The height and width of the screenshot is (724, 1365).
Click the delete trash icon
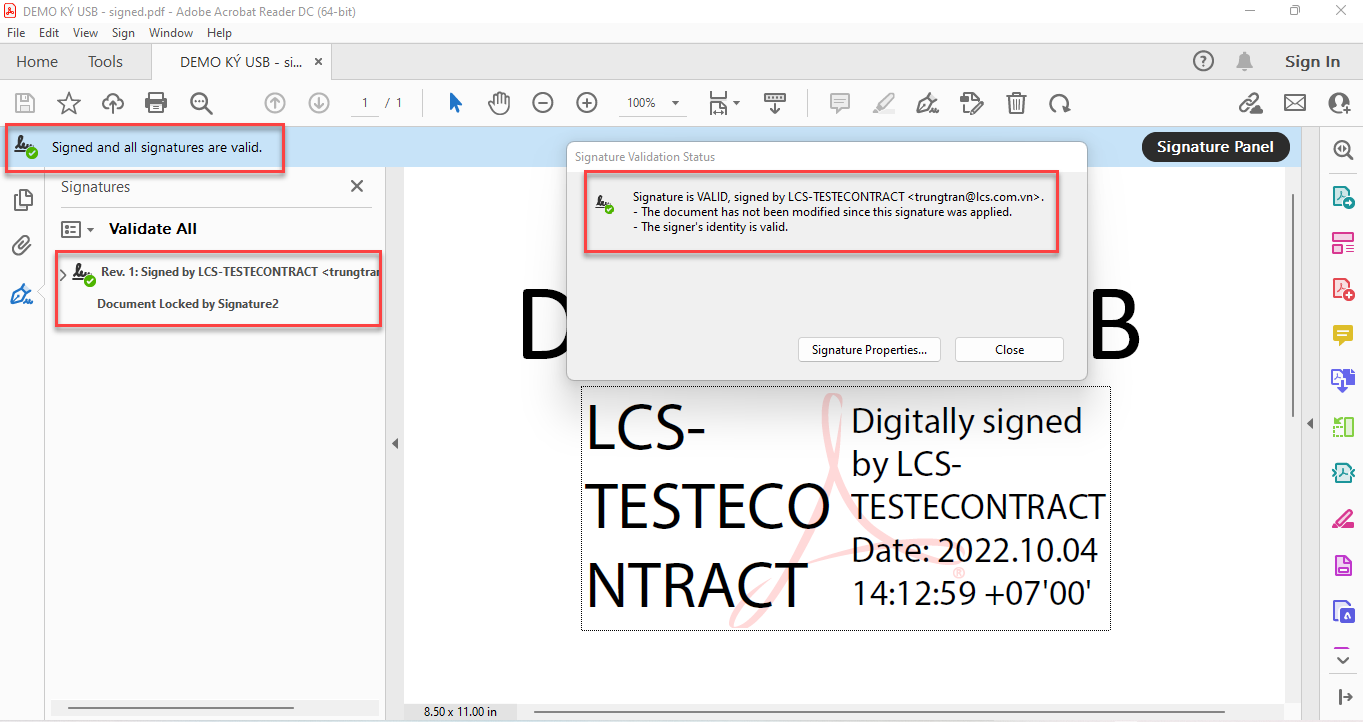(1016, 103)
